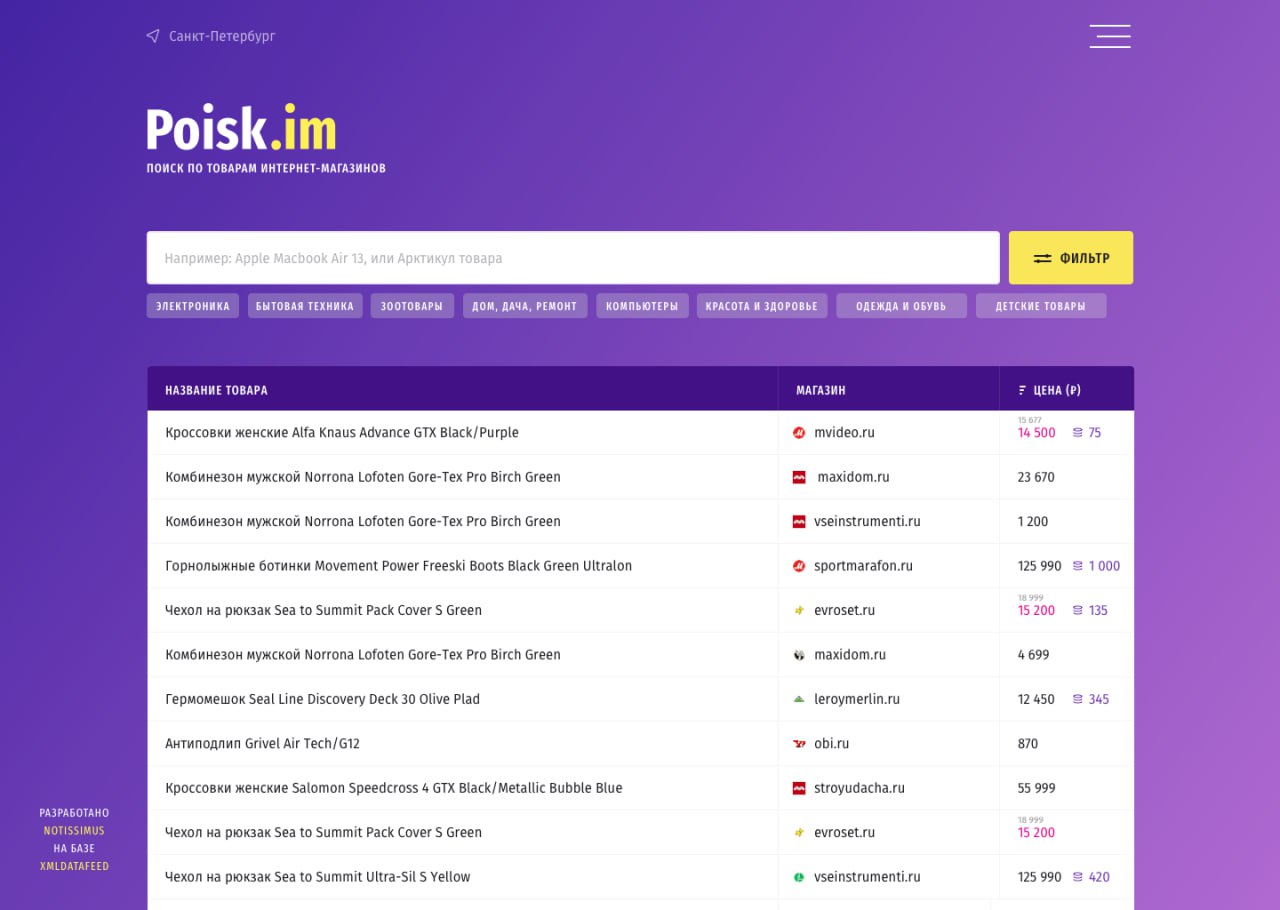
Task: Sort by the Магазин column header
Action: coord(821,390)
